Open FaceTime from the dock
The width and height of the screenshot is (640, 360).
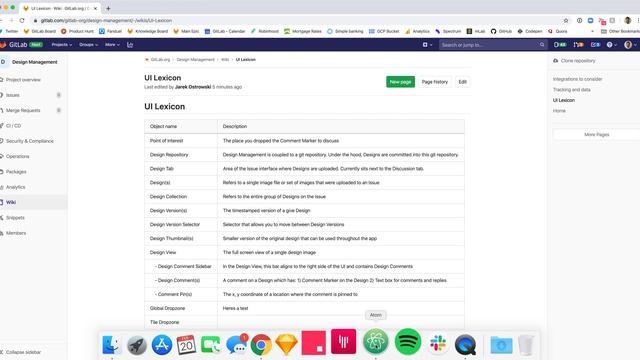pyautogui.click(x=211, y=345)
